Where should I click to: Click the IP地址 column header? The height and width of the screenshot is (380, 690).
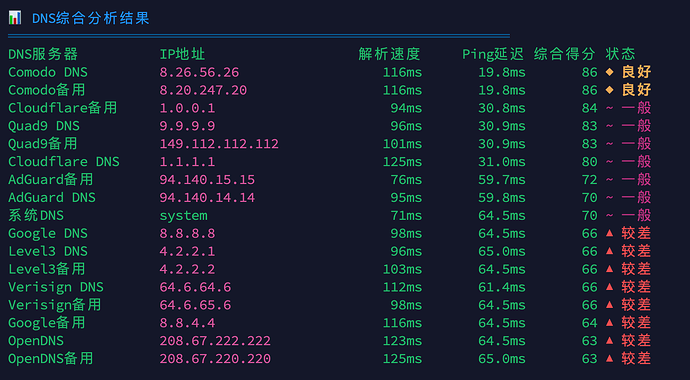click(182, 54)
